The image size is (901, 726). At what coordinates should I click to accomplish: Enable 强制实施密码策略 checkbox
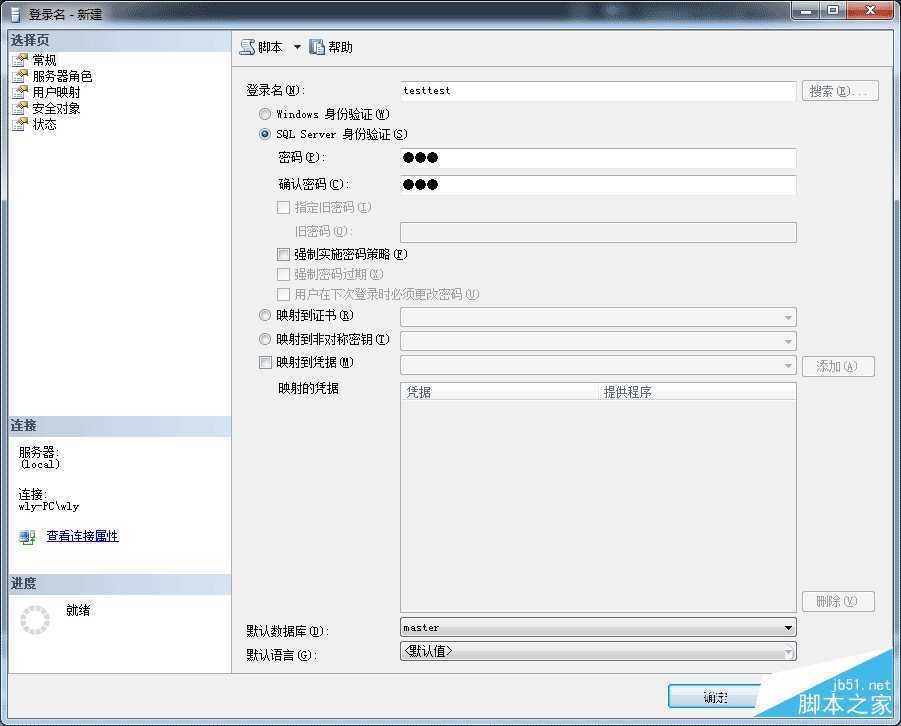[x=283, y=254]
